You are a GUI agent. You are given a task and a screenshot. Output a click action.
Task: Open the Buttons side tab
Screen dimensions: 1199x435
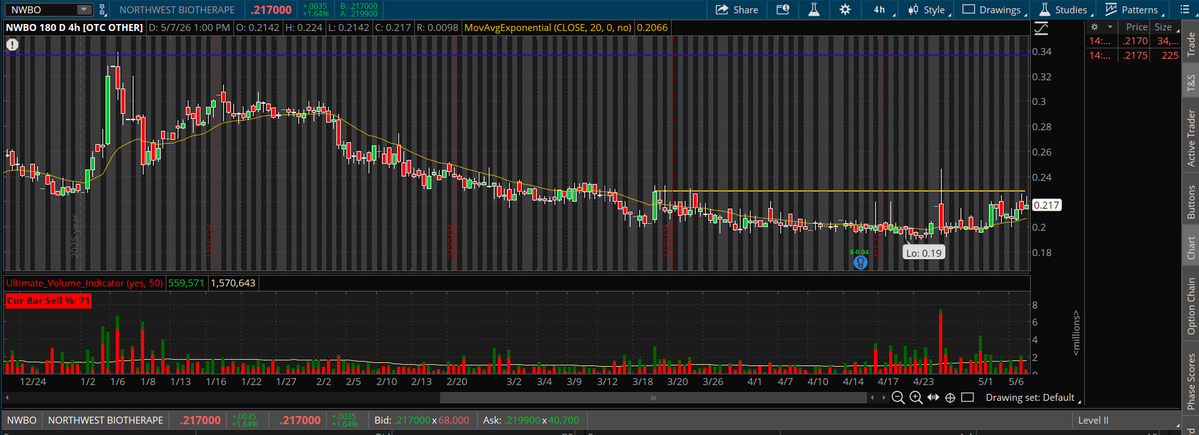coord(1191,202)
